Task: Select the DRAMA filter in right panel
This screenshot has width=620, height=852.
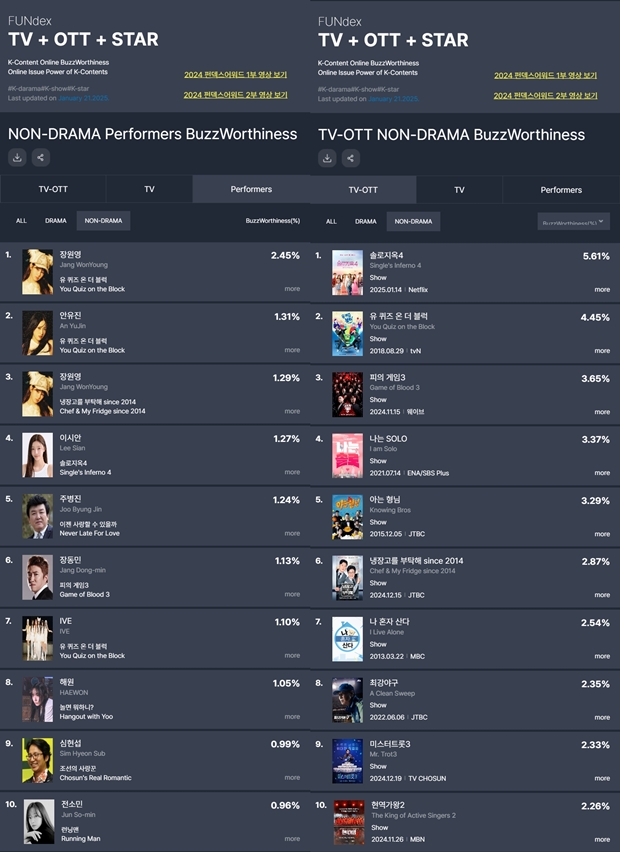Action: (366, 221)
